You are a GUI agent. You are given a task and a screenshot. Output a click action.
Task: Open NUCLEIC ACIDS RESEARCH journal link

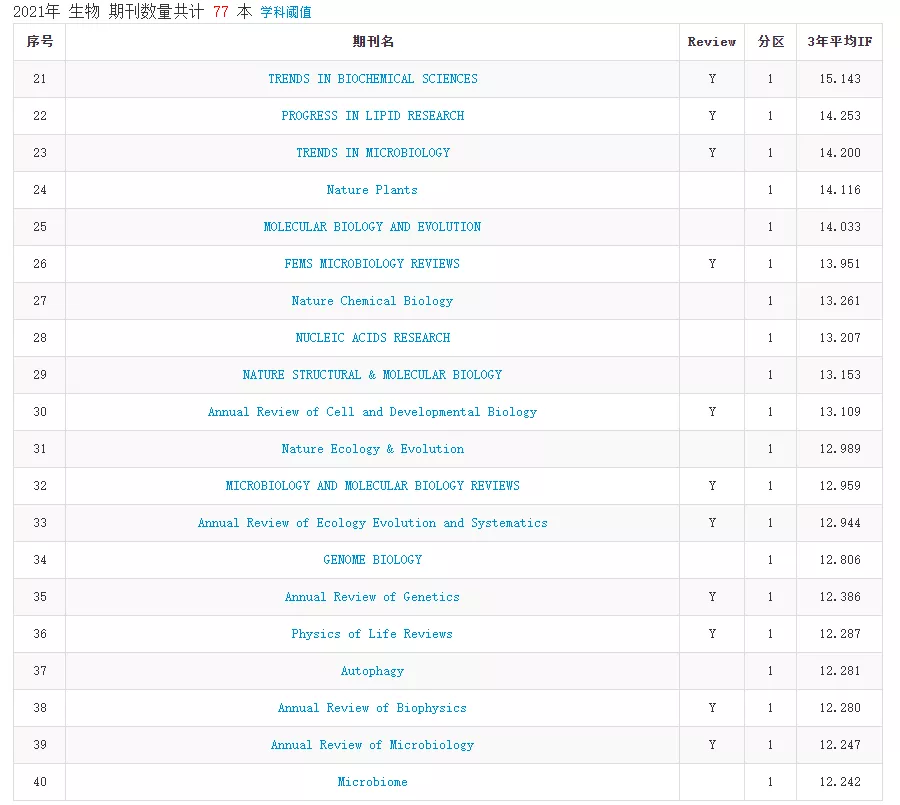372,338
